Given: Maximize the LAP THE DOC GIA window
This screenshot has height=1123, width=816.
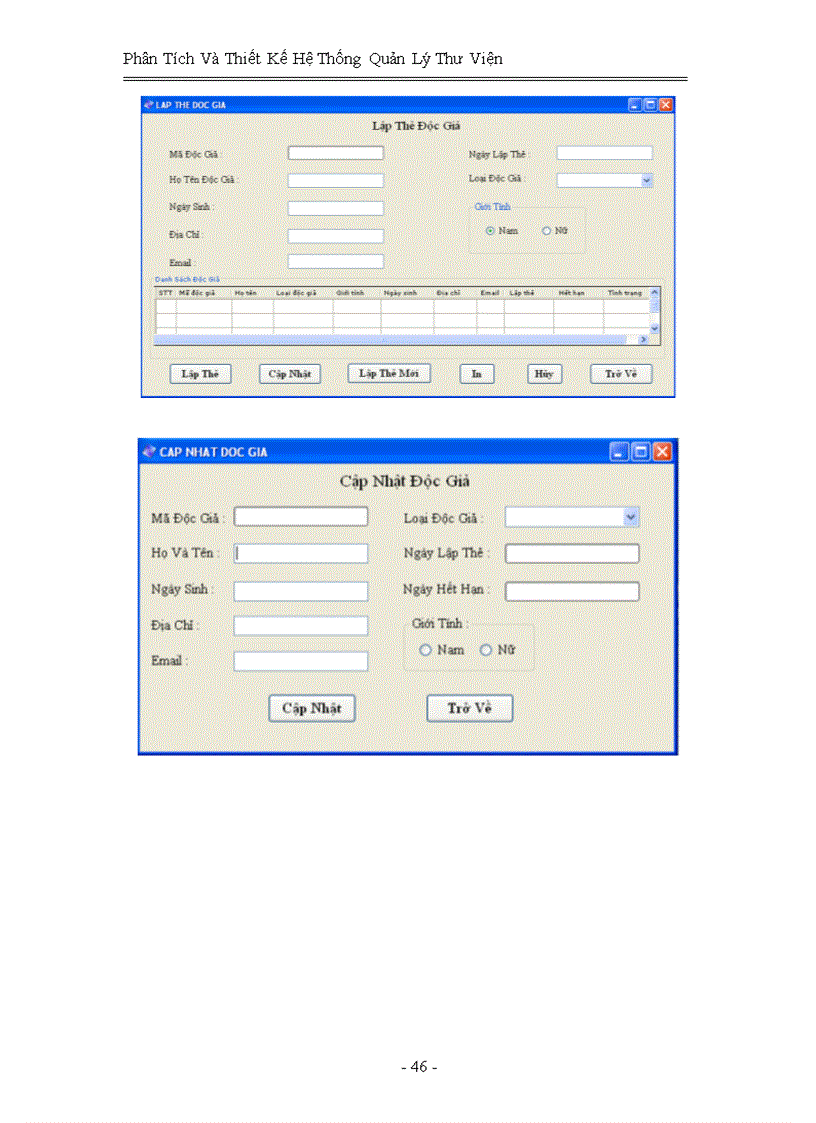Looking at the screenshot, I should click(x=650, y=104).
